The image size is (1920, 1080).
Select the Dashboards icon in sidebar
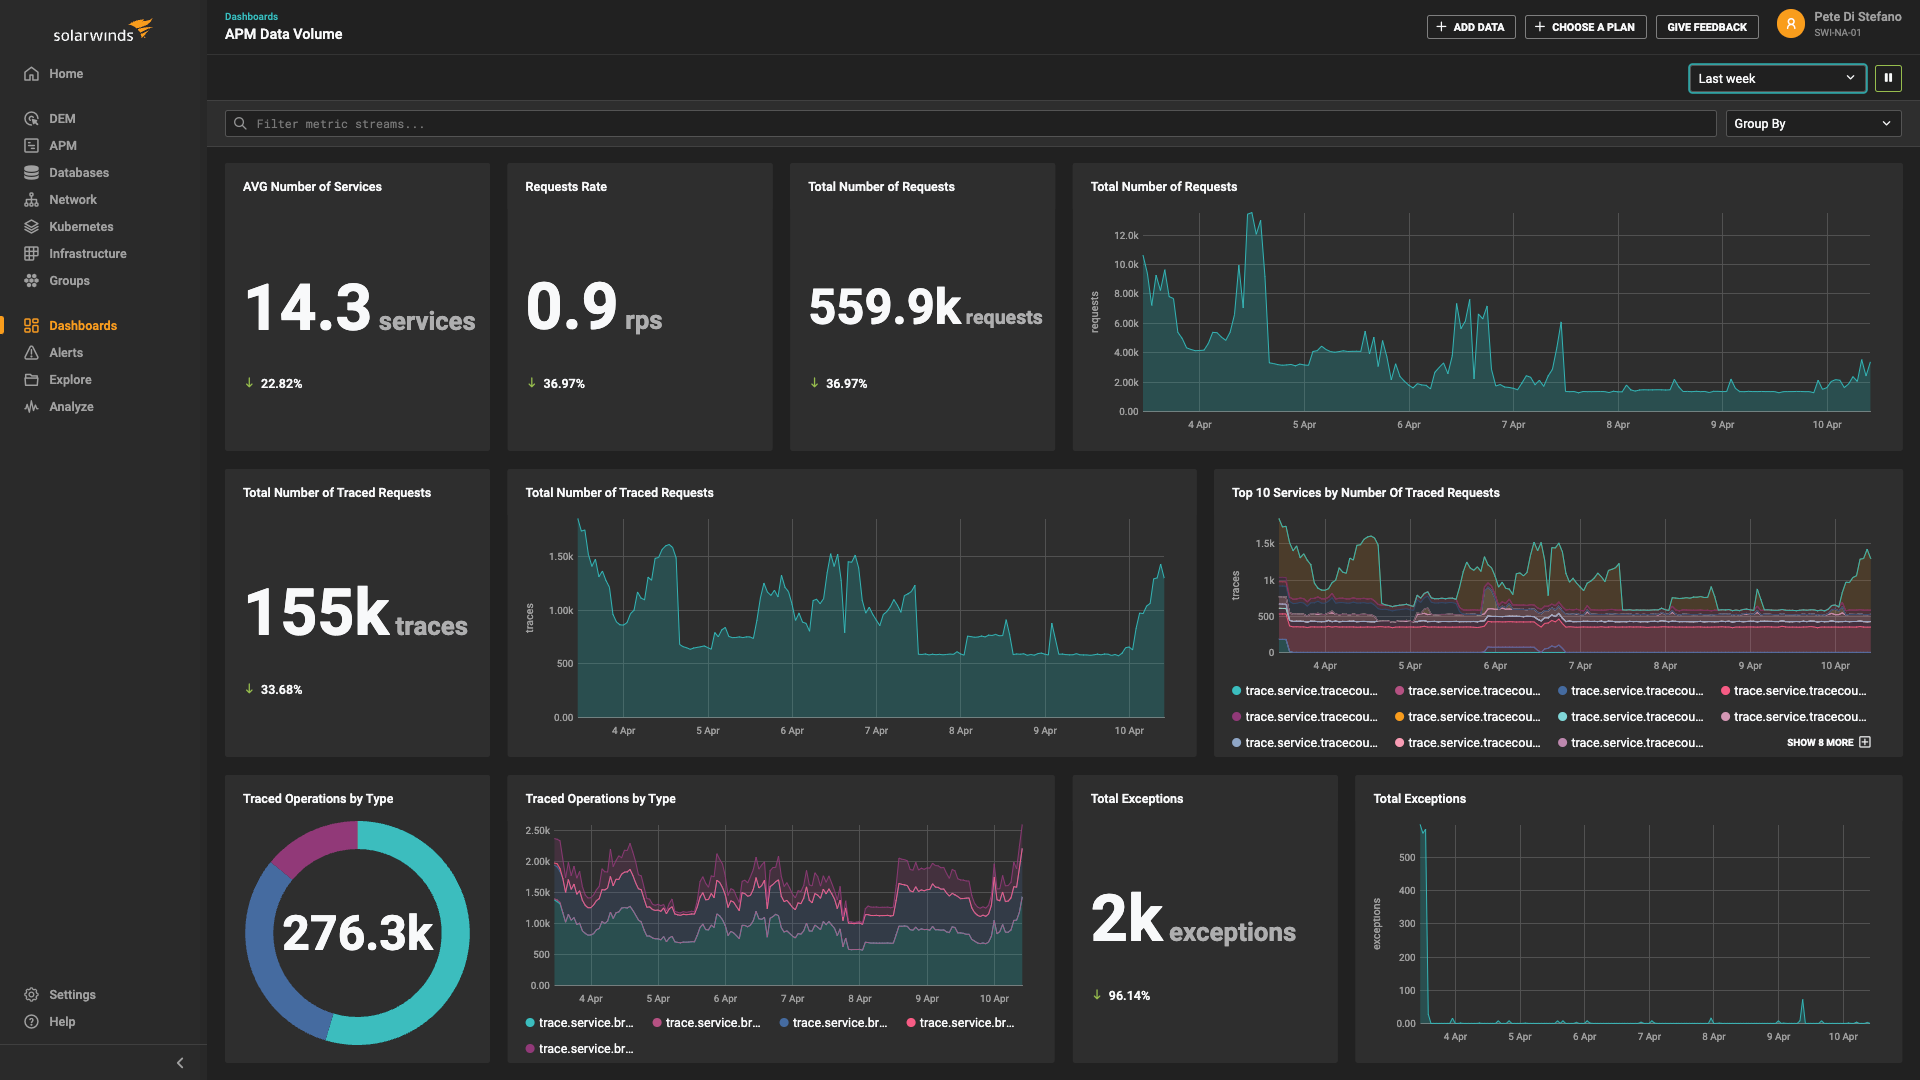[29, 323]
